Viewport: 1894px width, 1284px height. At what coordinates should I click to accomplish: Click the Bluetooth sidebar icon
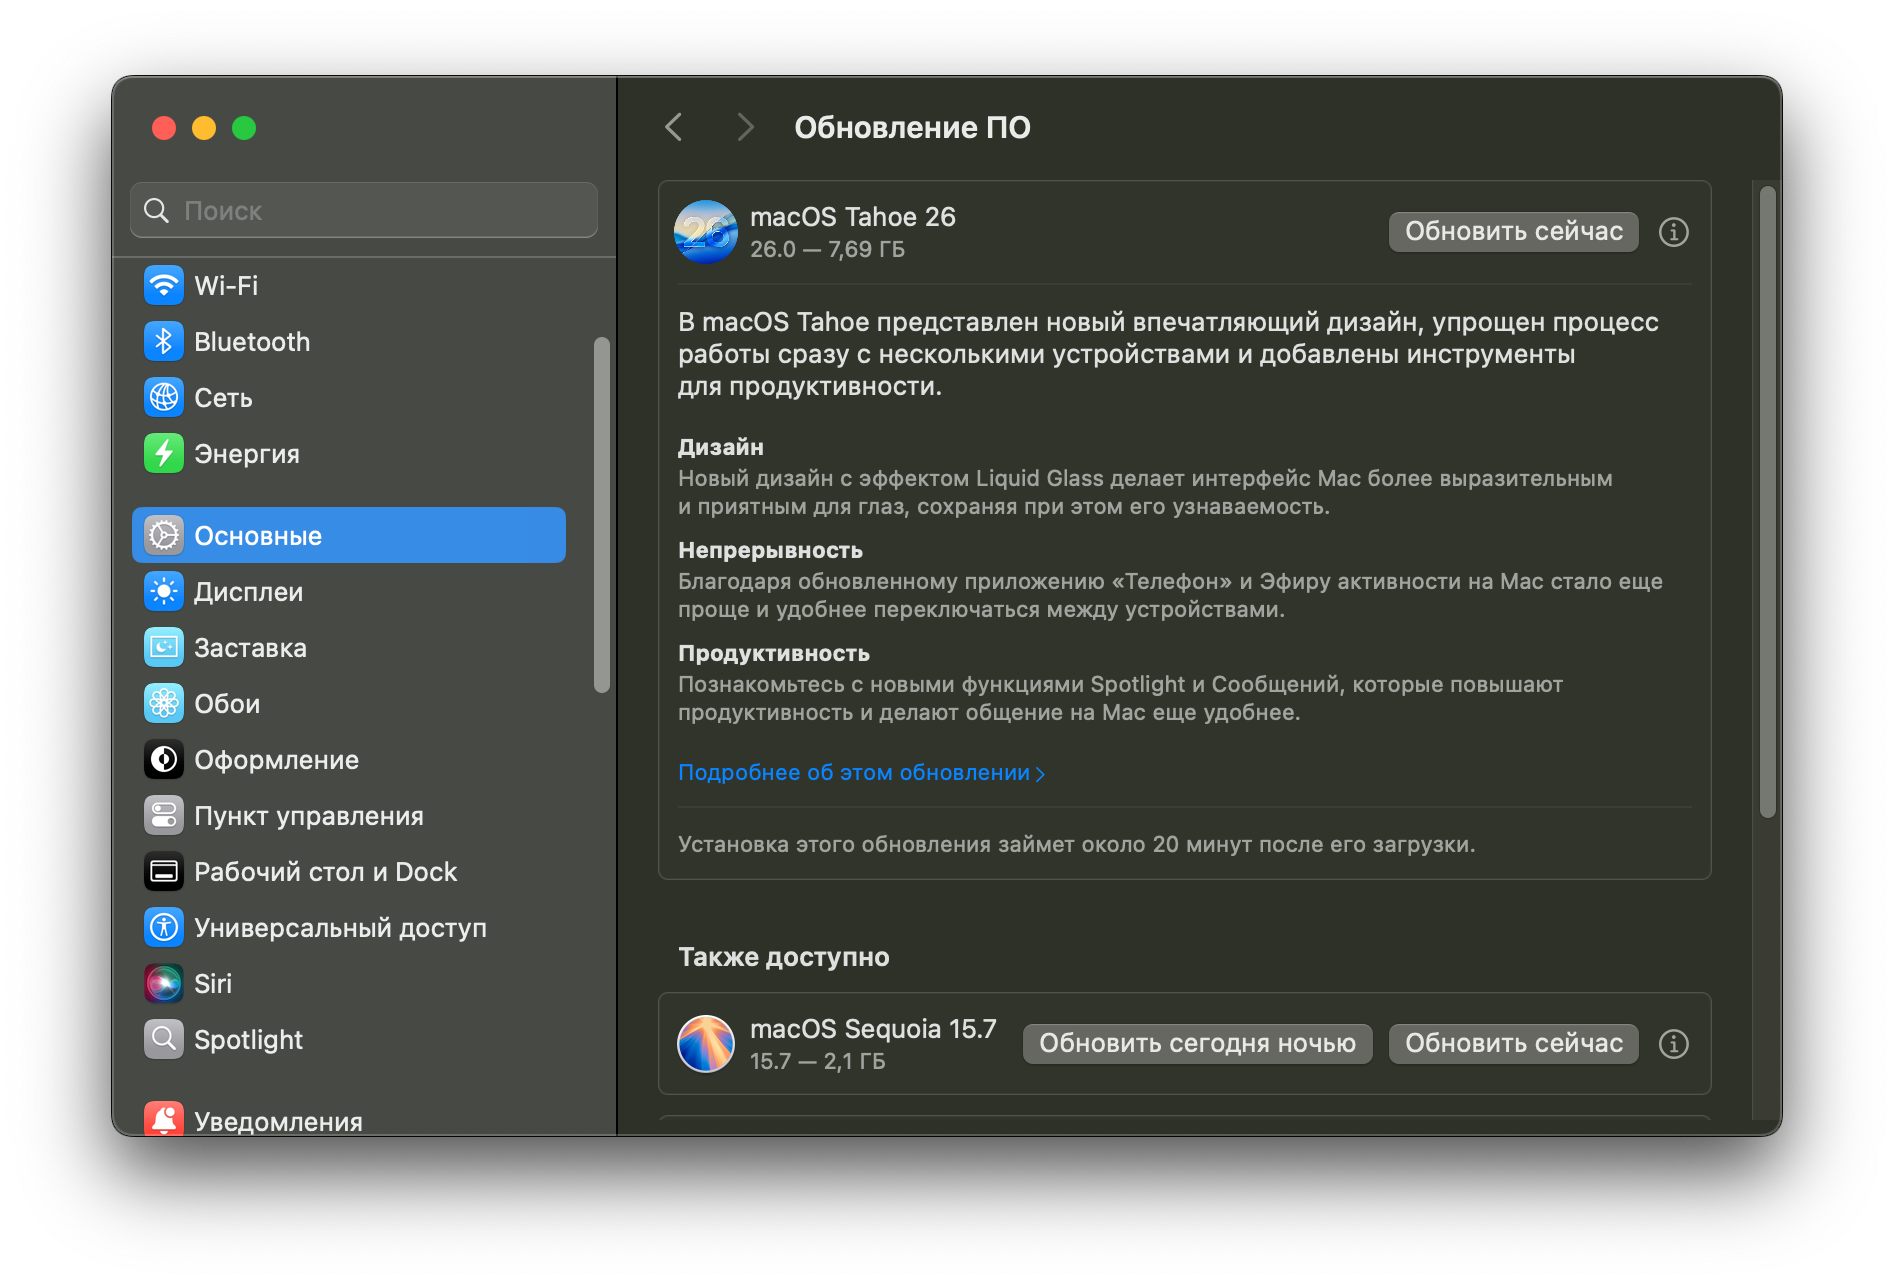(x=164, y=342)
